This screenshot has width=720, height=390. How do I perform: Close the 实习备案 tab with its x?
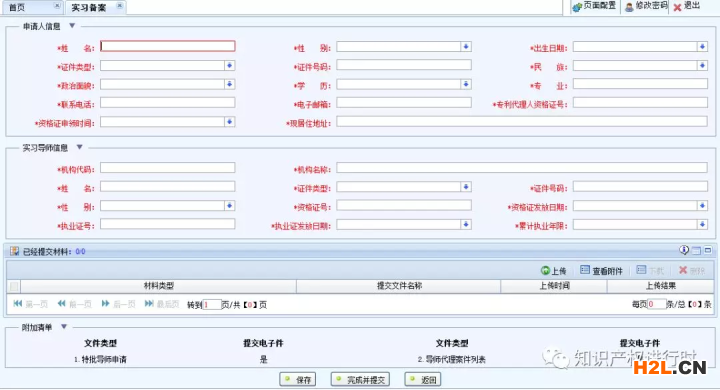120,6
